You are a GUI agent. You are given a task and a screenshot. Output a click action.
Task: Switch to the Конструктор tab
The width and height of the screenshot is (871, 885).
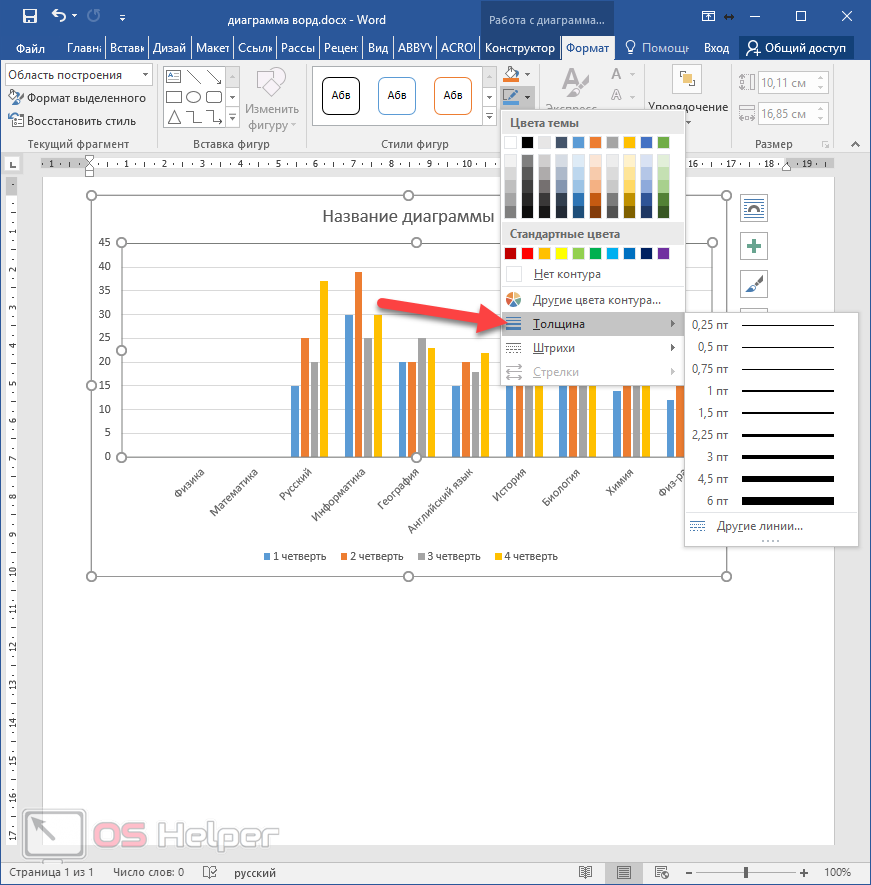pyautogui.click(x=519, y=49)
